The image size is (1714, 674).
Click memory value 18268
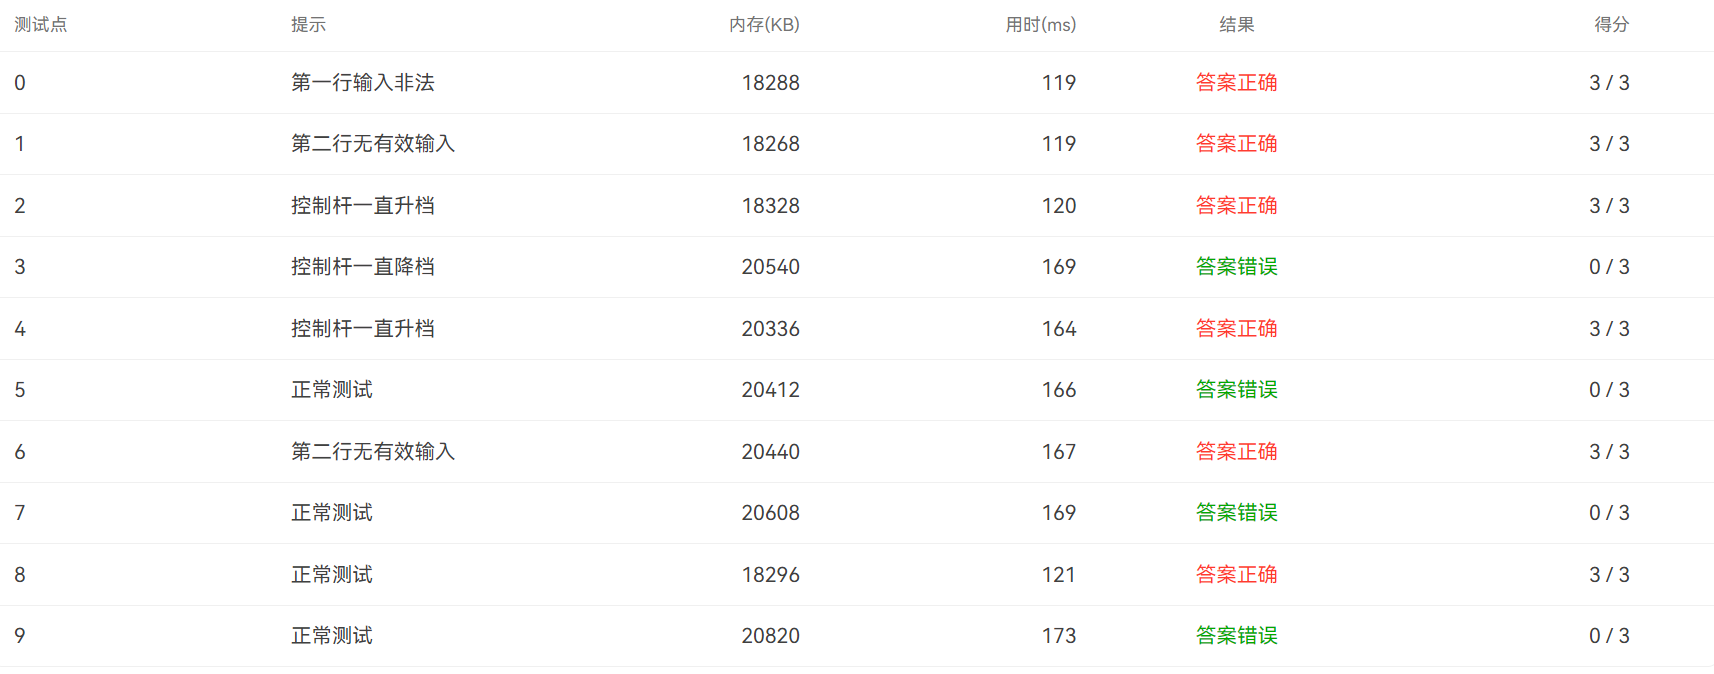point(770,144)
